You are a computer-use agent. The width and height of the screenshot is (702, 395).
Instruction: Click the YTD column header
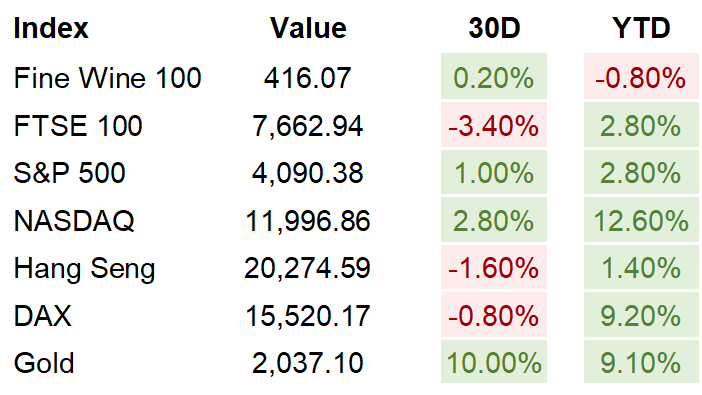pos(641,28)
